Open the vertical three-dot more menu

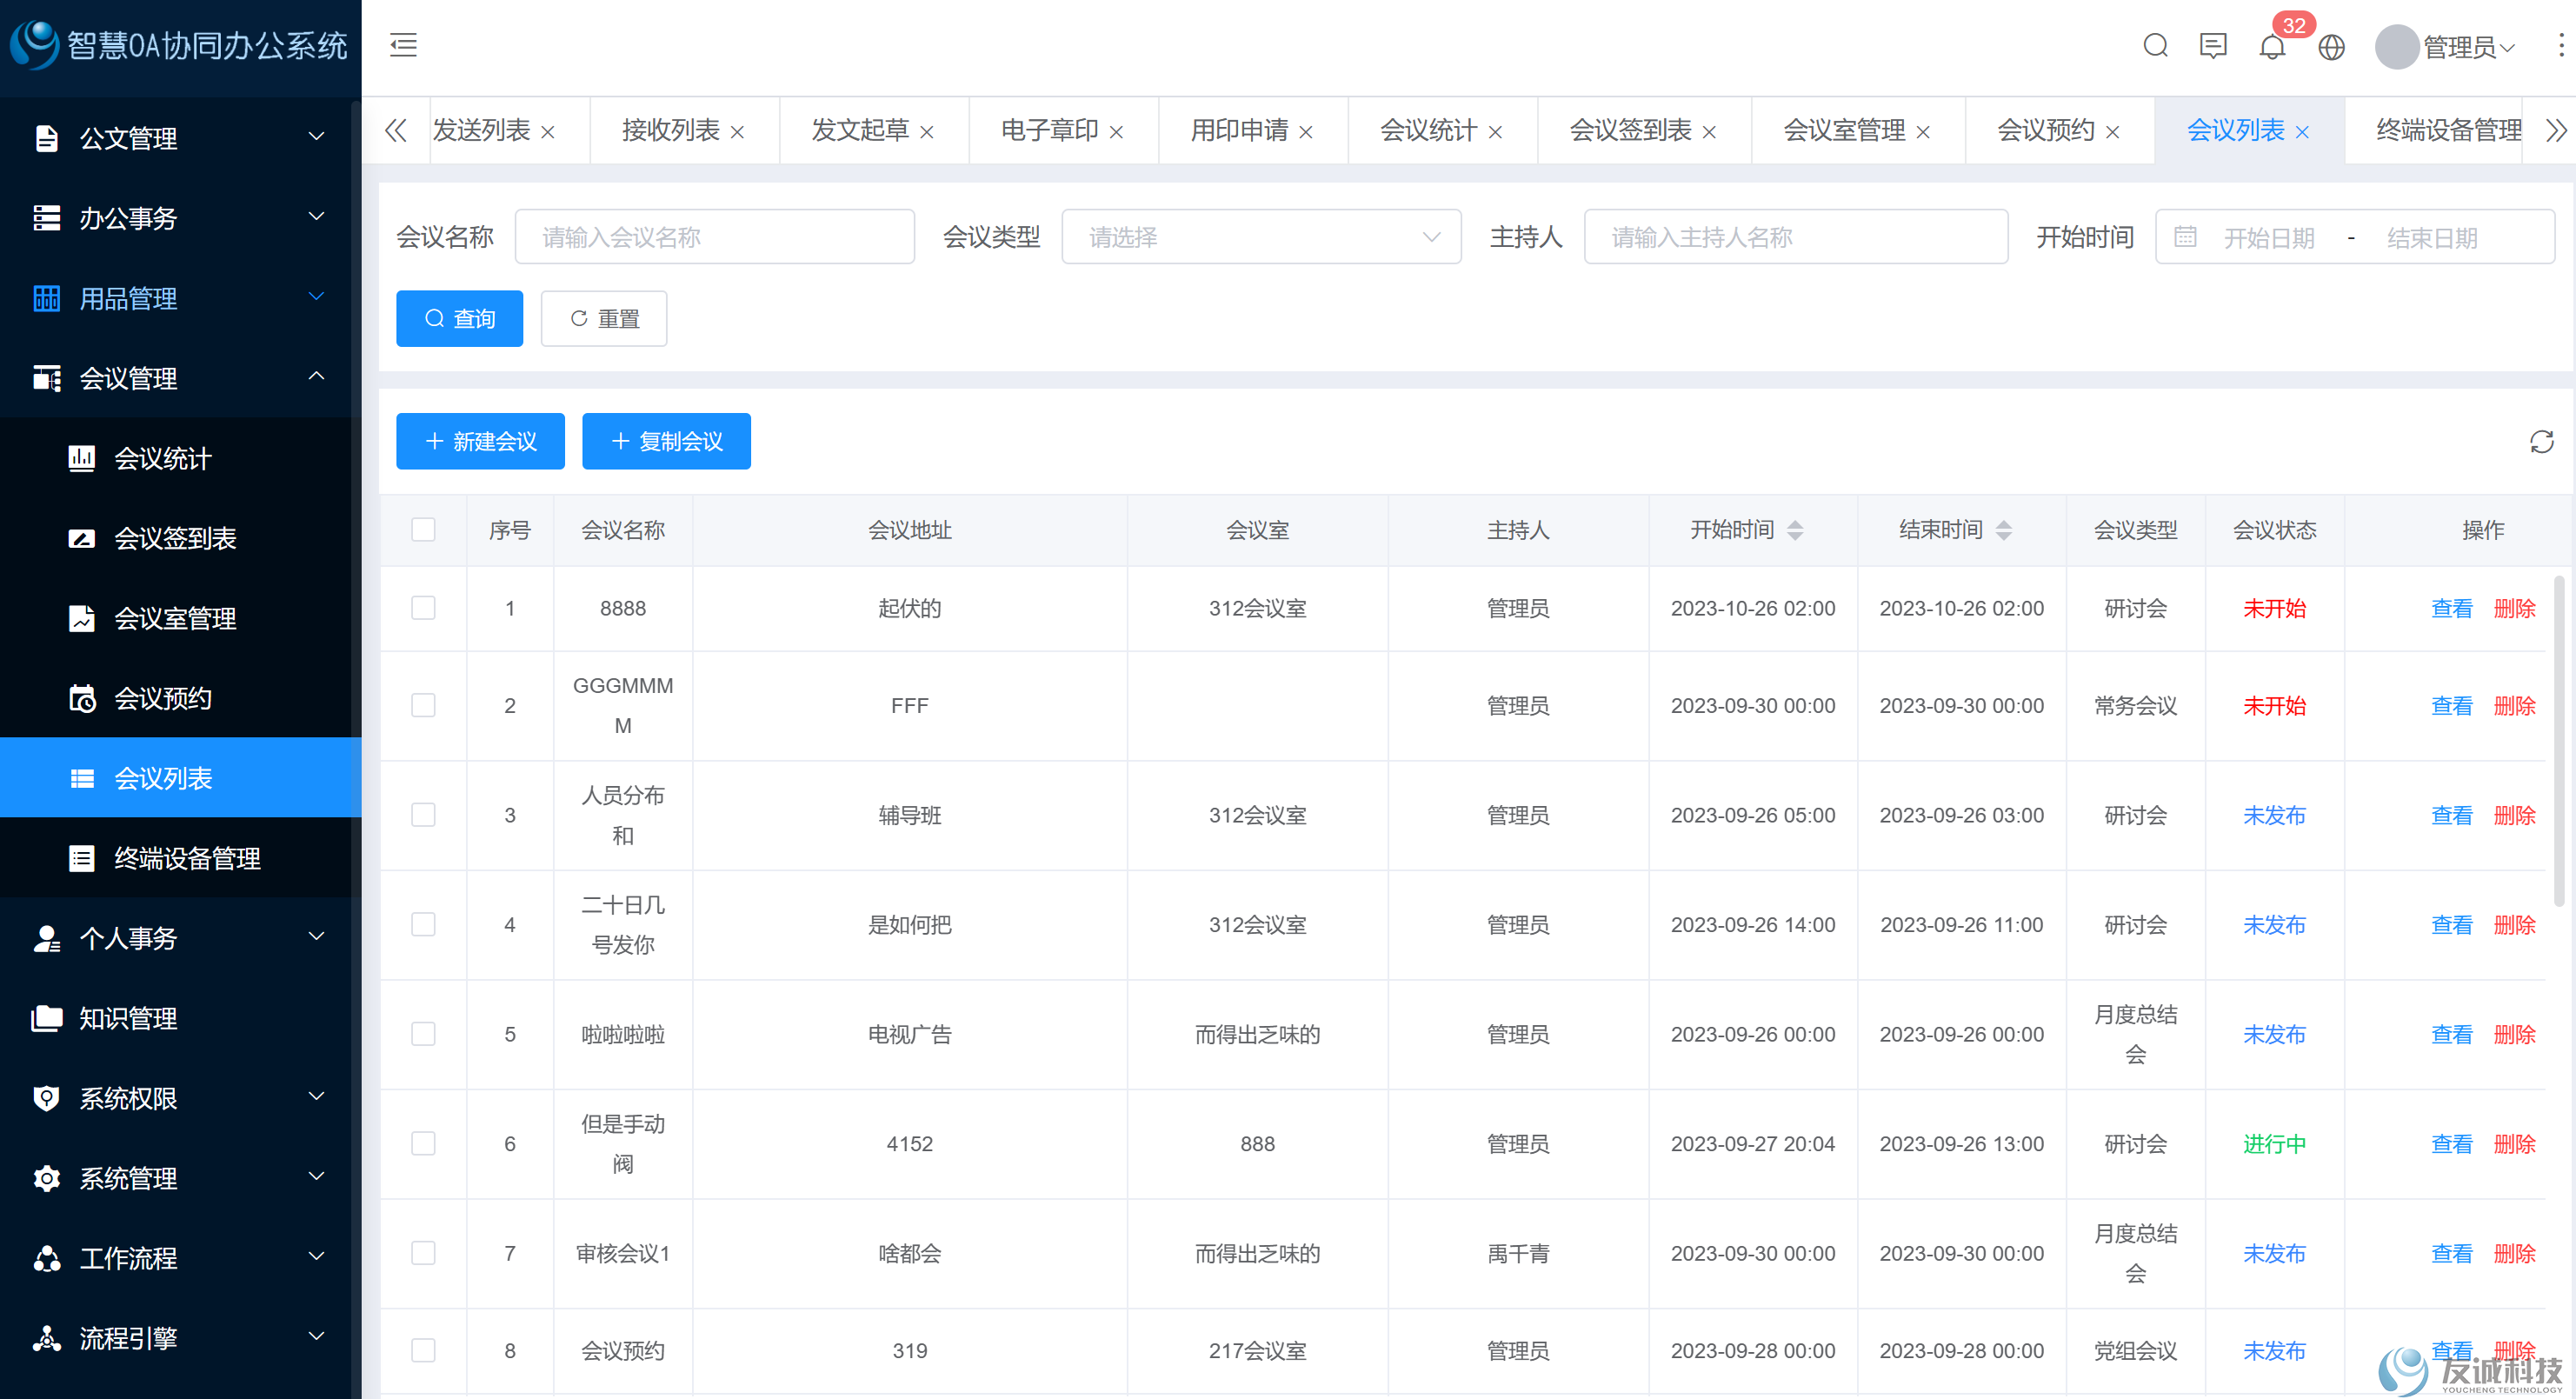[x=2560, y=45]
